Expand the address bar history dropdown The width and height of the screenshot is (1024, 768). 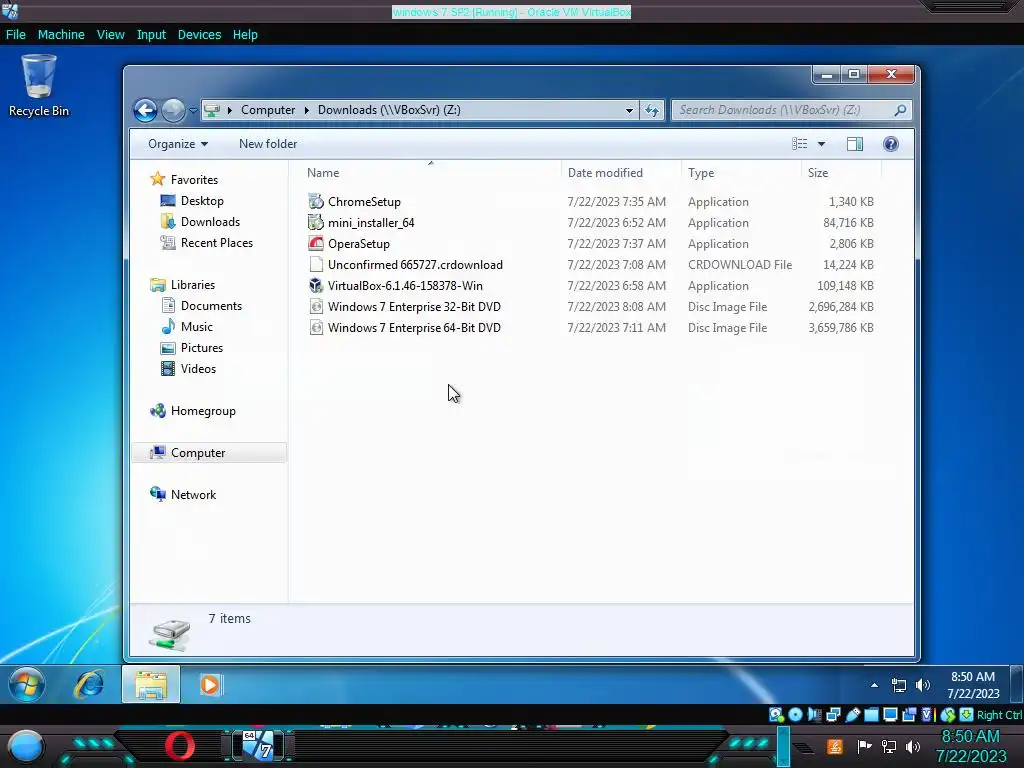(x=629, y=110)
